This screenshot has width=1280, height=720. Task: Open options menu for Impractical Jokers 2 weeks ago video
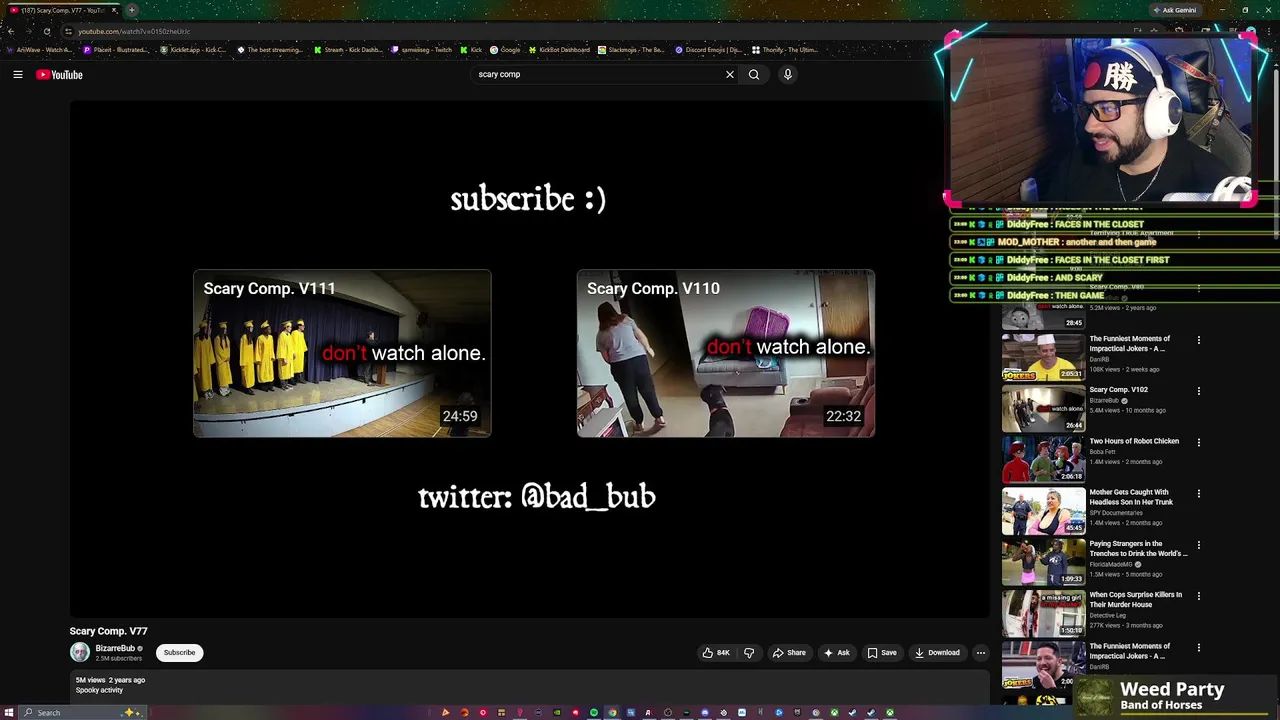pos(1199,340)
